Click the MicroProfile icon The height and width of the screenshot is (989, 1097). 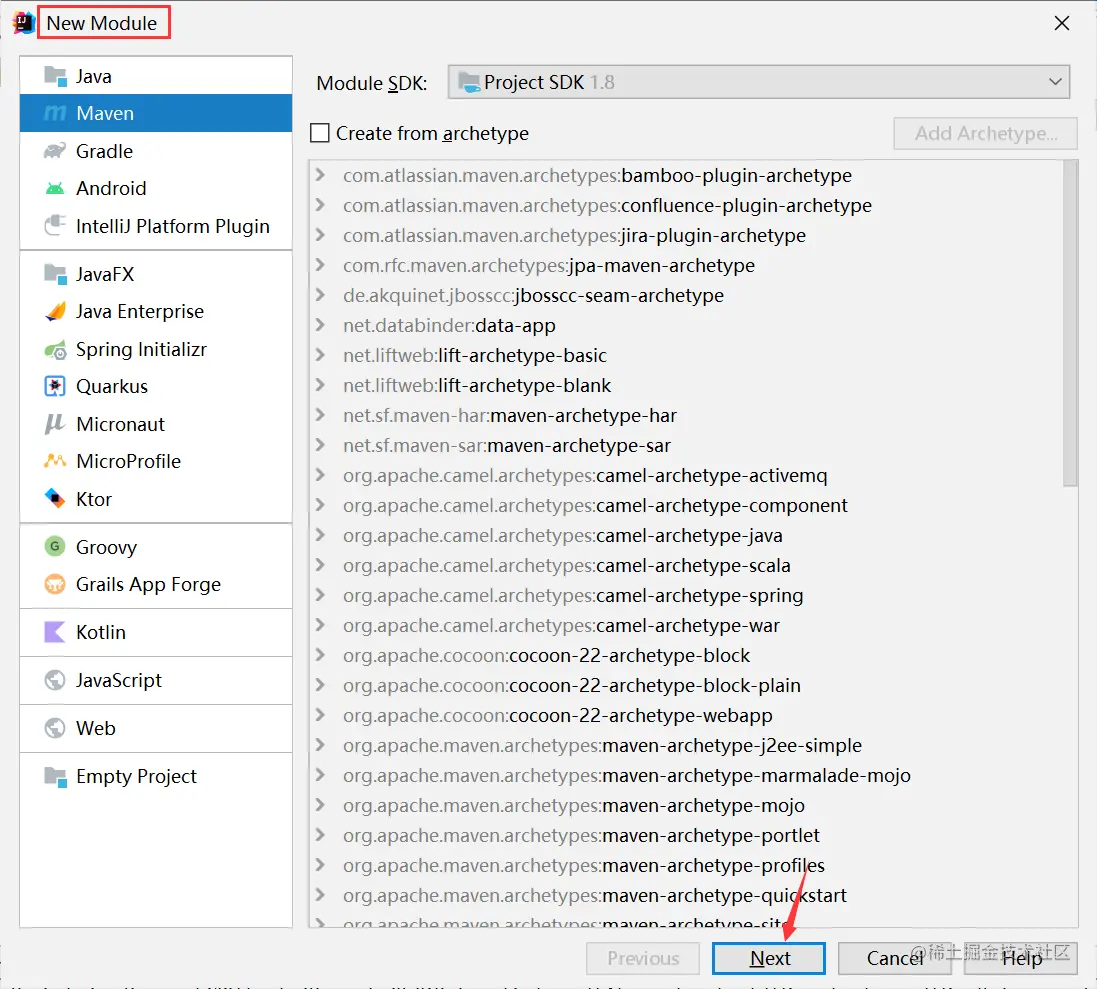pos(55,460)
